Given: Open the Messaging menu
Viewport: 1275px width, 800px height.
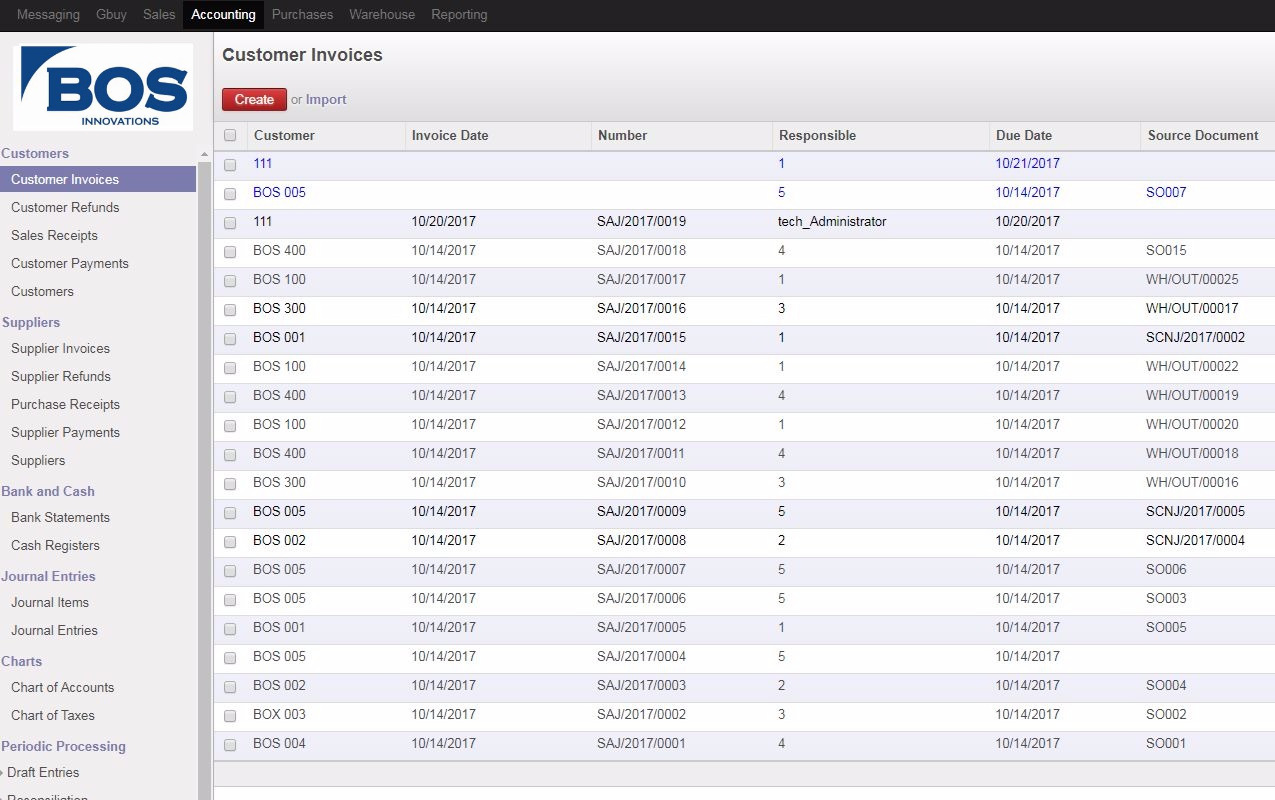Looking at the screenshot, I should pos(48,15).
